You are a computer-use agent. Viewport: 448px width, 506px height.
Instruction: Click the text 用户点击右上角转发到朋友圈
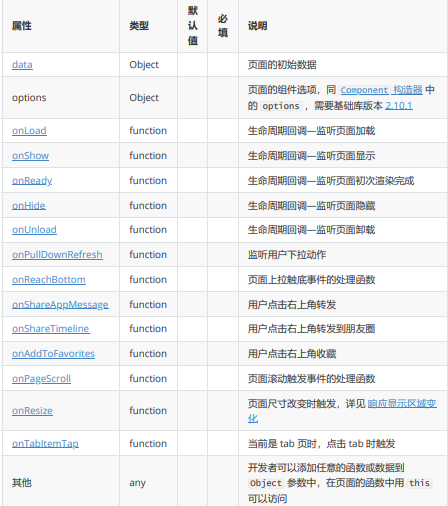pyautogui.click(x=311, y=328)
